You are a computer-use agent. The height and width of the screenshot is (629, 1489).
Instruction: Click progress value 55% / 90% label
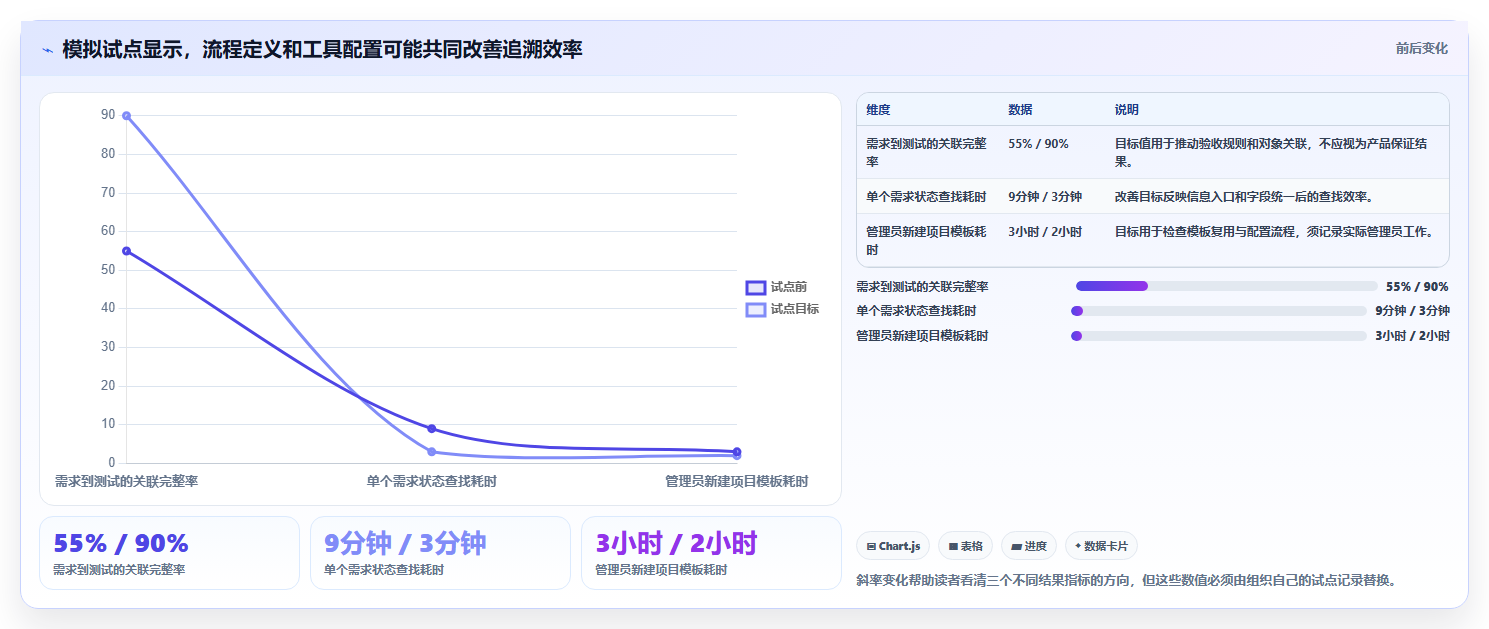click(x=1417, y=286)
